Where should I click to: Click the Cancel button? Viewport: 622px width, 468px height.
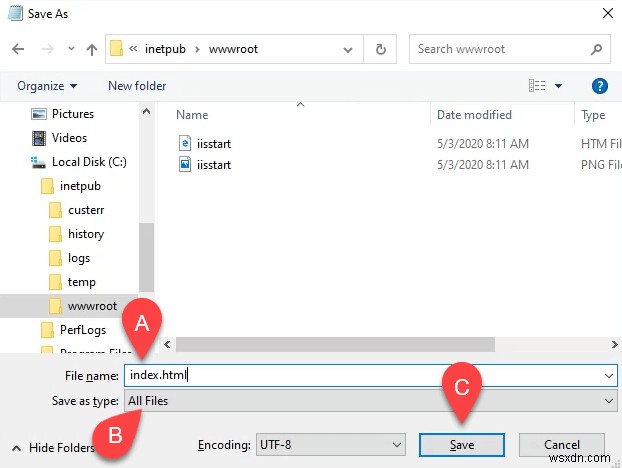tap(562, 445)
